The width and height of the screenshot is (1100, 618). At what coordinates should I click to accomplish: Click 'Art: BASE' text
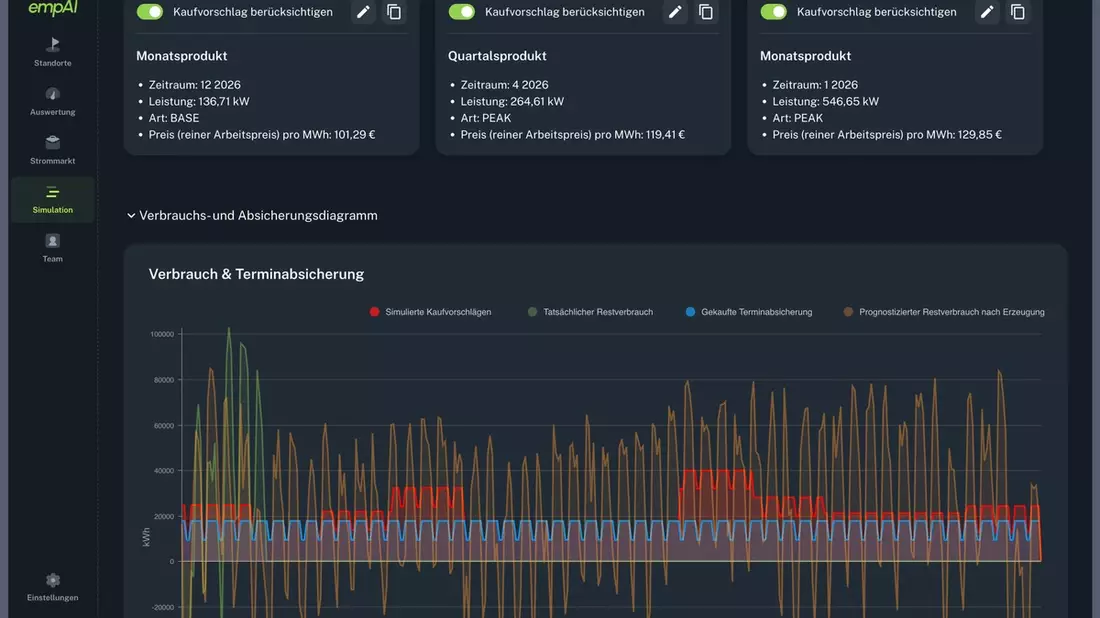tap(174, 118)
